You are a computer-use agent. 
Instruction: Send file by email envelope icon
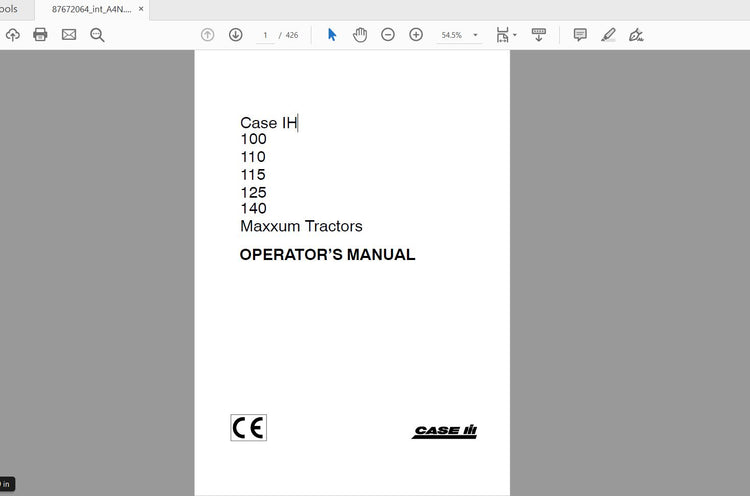click(x=69, y=34)
